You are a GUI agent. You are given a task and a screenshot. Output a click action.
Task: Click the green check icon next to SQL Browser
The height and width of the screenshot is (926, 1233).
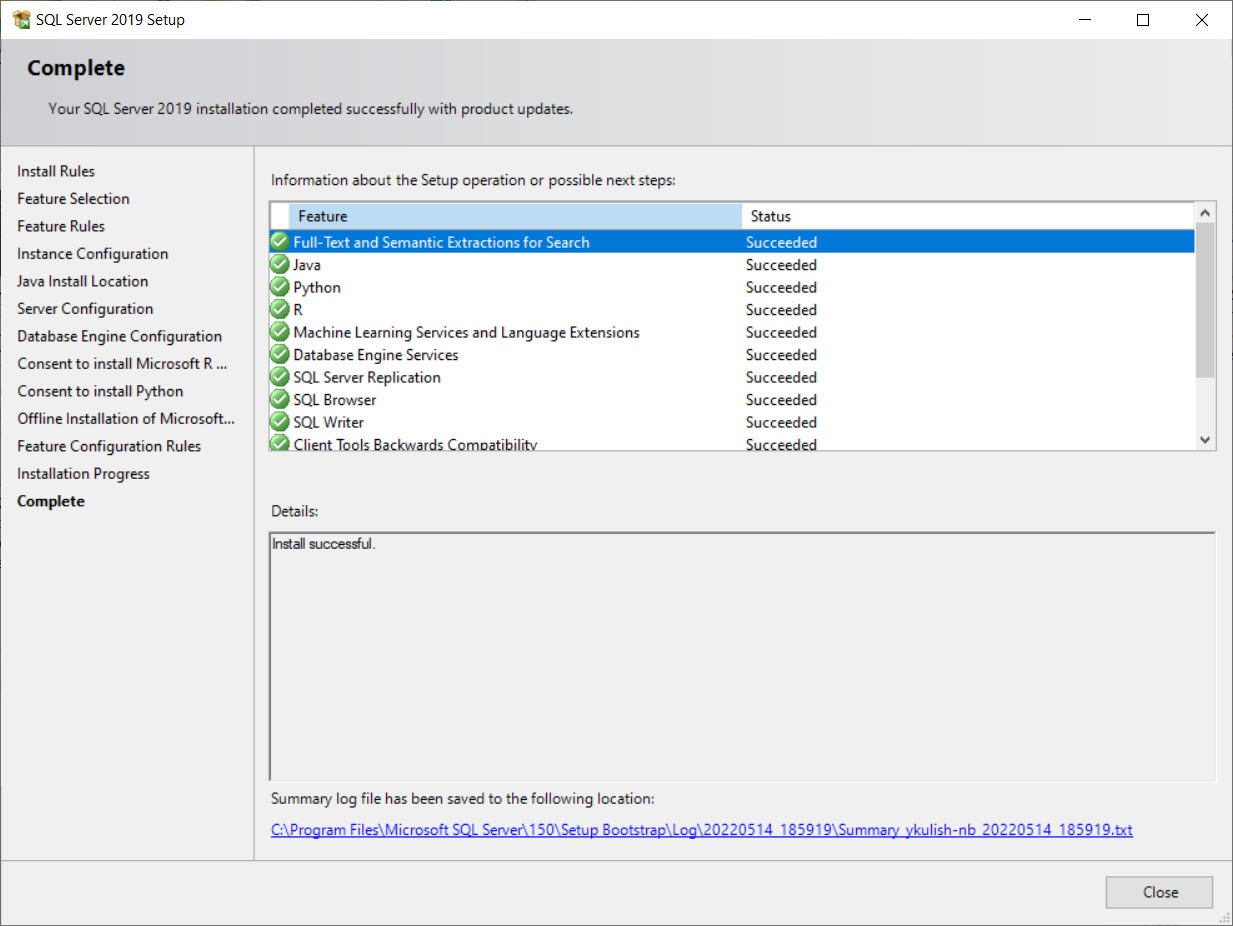[280, 400]
